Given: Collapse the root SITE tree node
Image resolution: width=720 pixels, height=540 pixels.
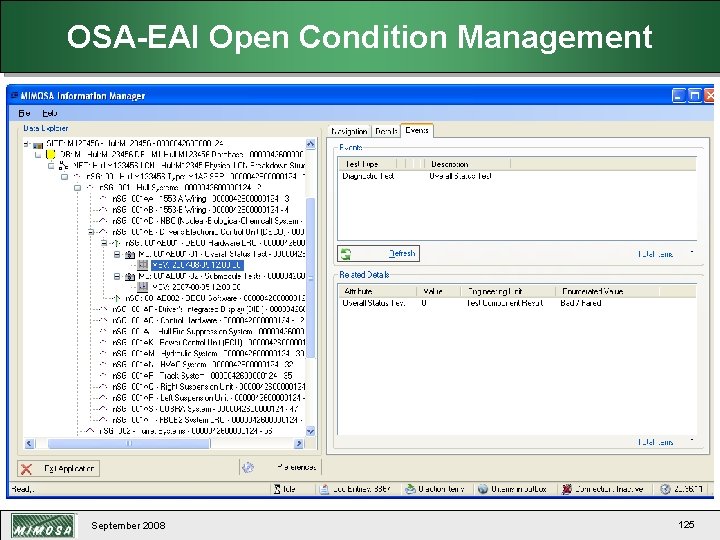Looking at the screenshot, I should pyautogui.click(x=26, y=145).
